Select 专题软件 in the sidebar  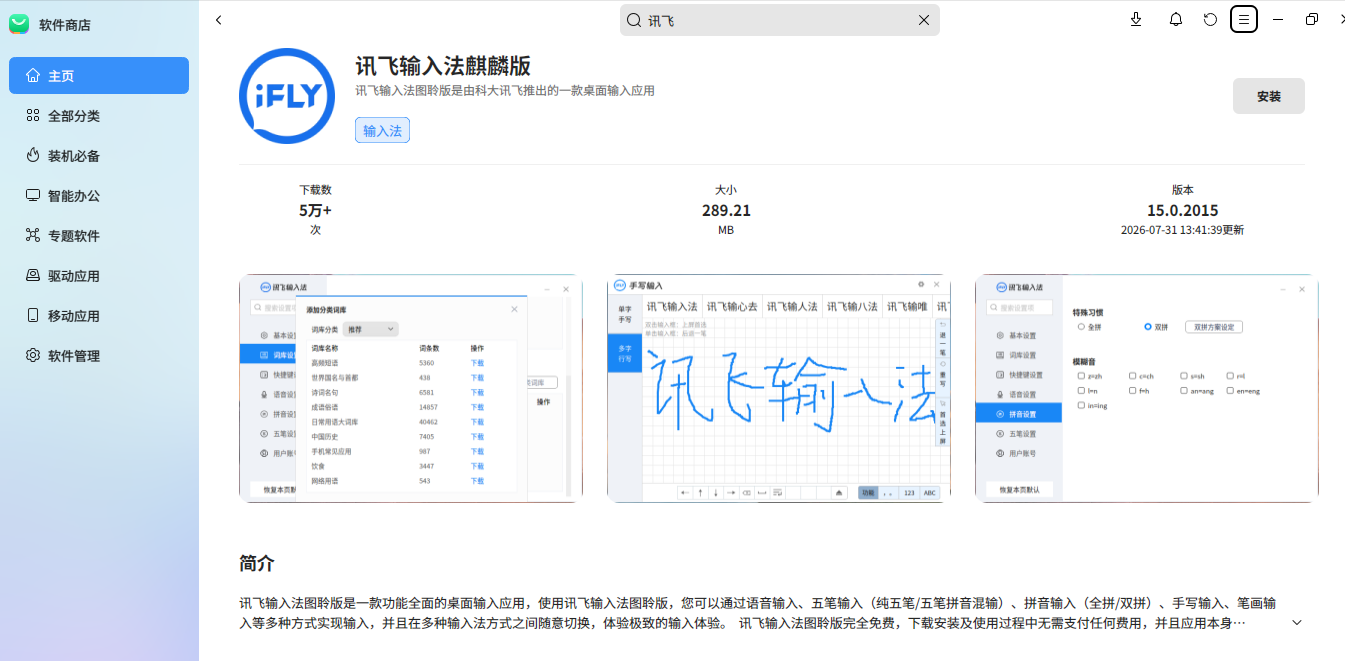pyautogui.click(x=99, y=236)
